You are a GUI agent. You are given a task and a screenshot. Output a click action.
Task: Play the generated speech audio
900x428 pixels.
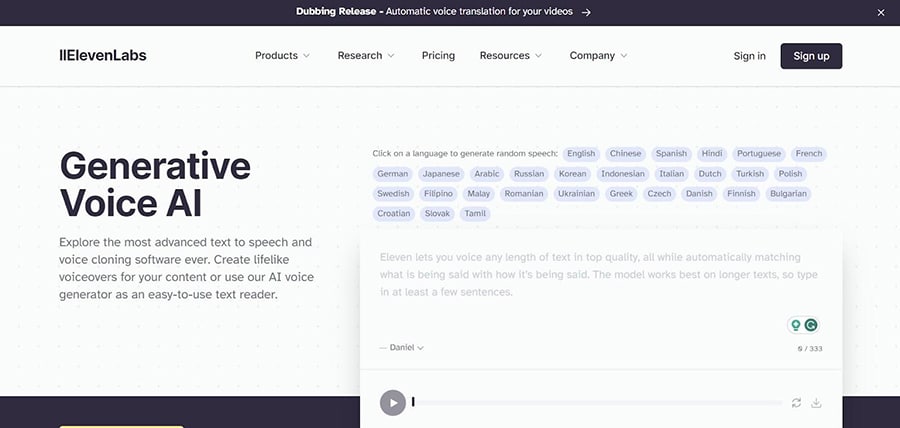coord(393,403)
